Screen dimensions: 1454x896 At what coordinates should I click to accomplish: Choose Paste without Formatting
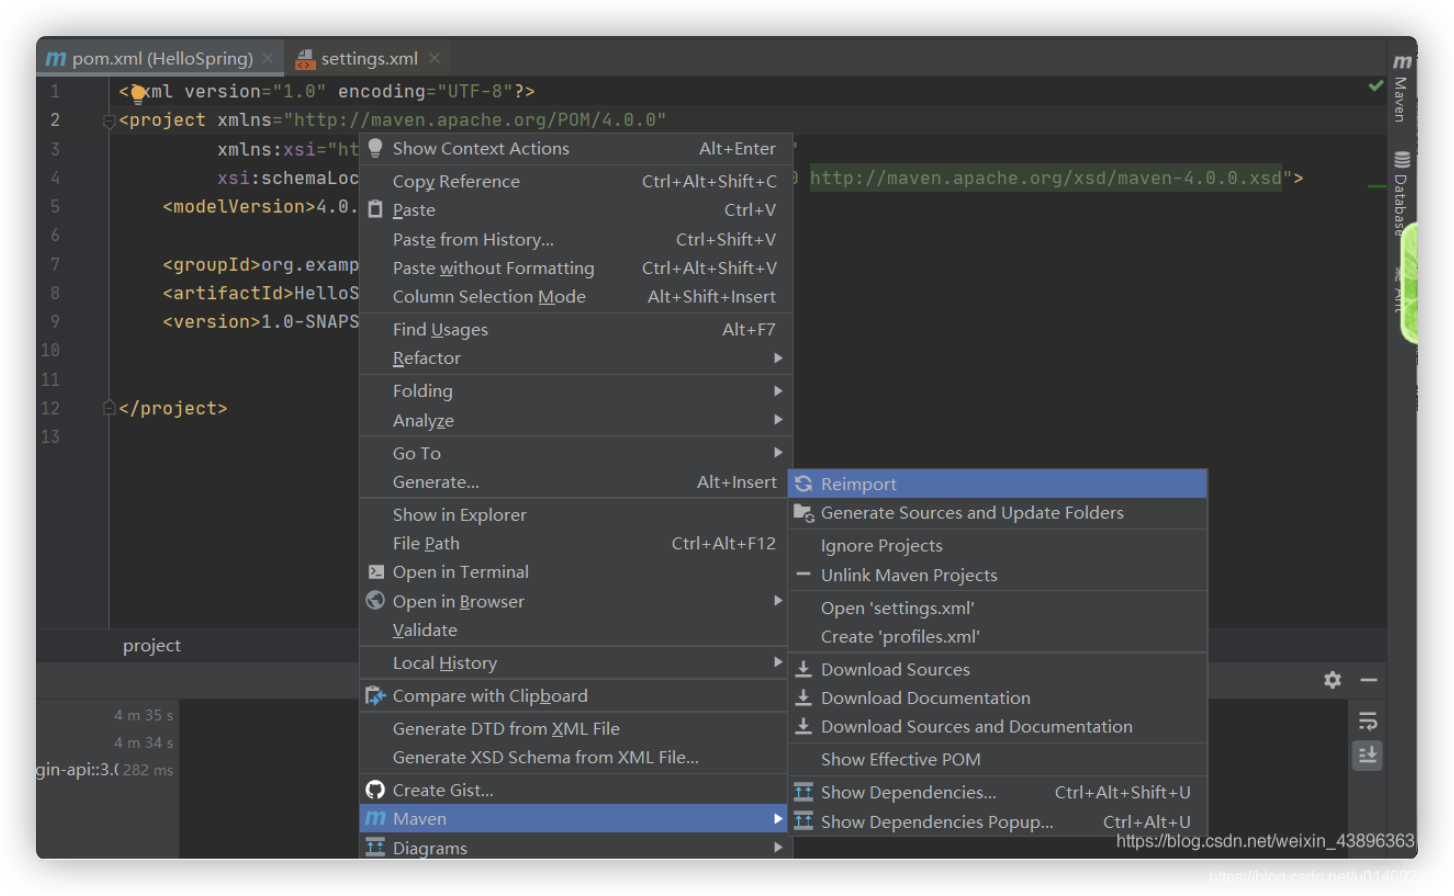click(576, 268)
